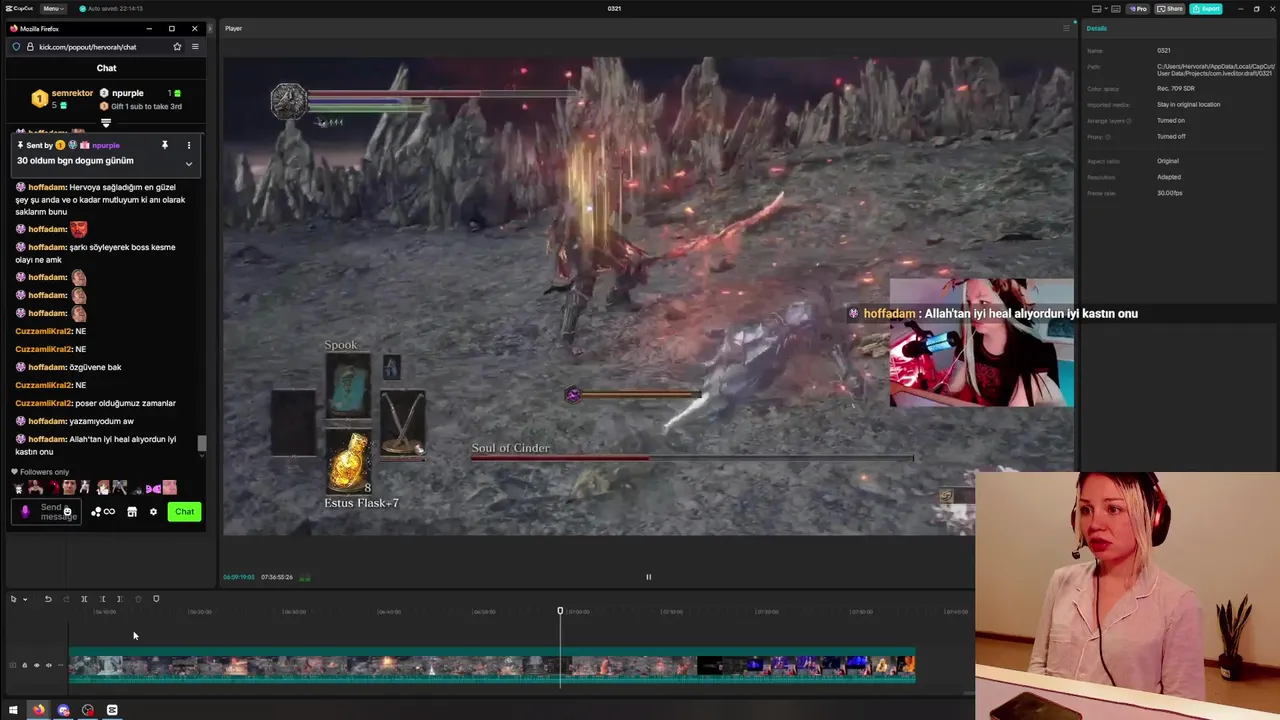
Task: Open the Player panel options menu
Action: tap(1066, 28)
